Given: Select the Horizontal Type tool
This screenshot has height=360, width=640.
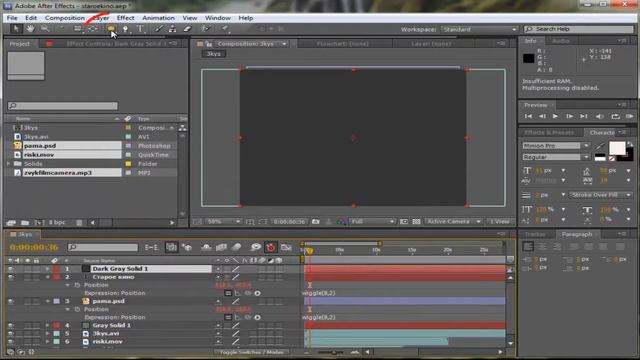Looking at the screenshot, I should tap(140, 29).
